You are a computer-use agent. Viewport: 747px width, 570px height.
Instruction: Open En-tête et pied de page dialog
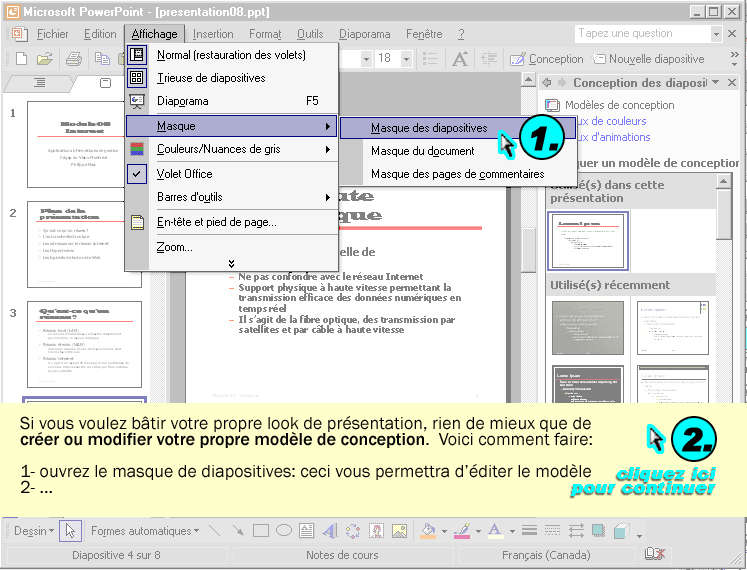tap(232, 222)
